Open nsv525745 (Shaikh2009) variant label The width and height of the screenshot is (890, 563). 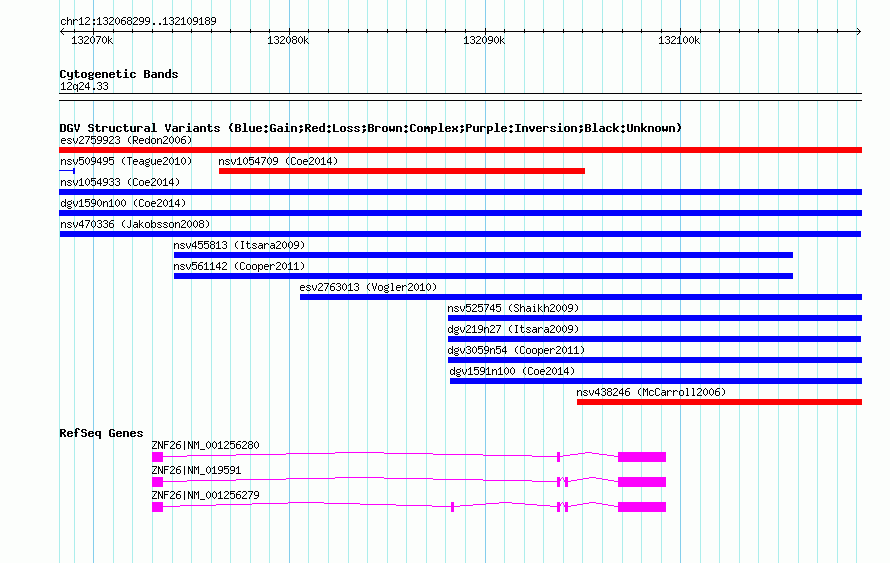pyautogui.click(x=513, y=308)
